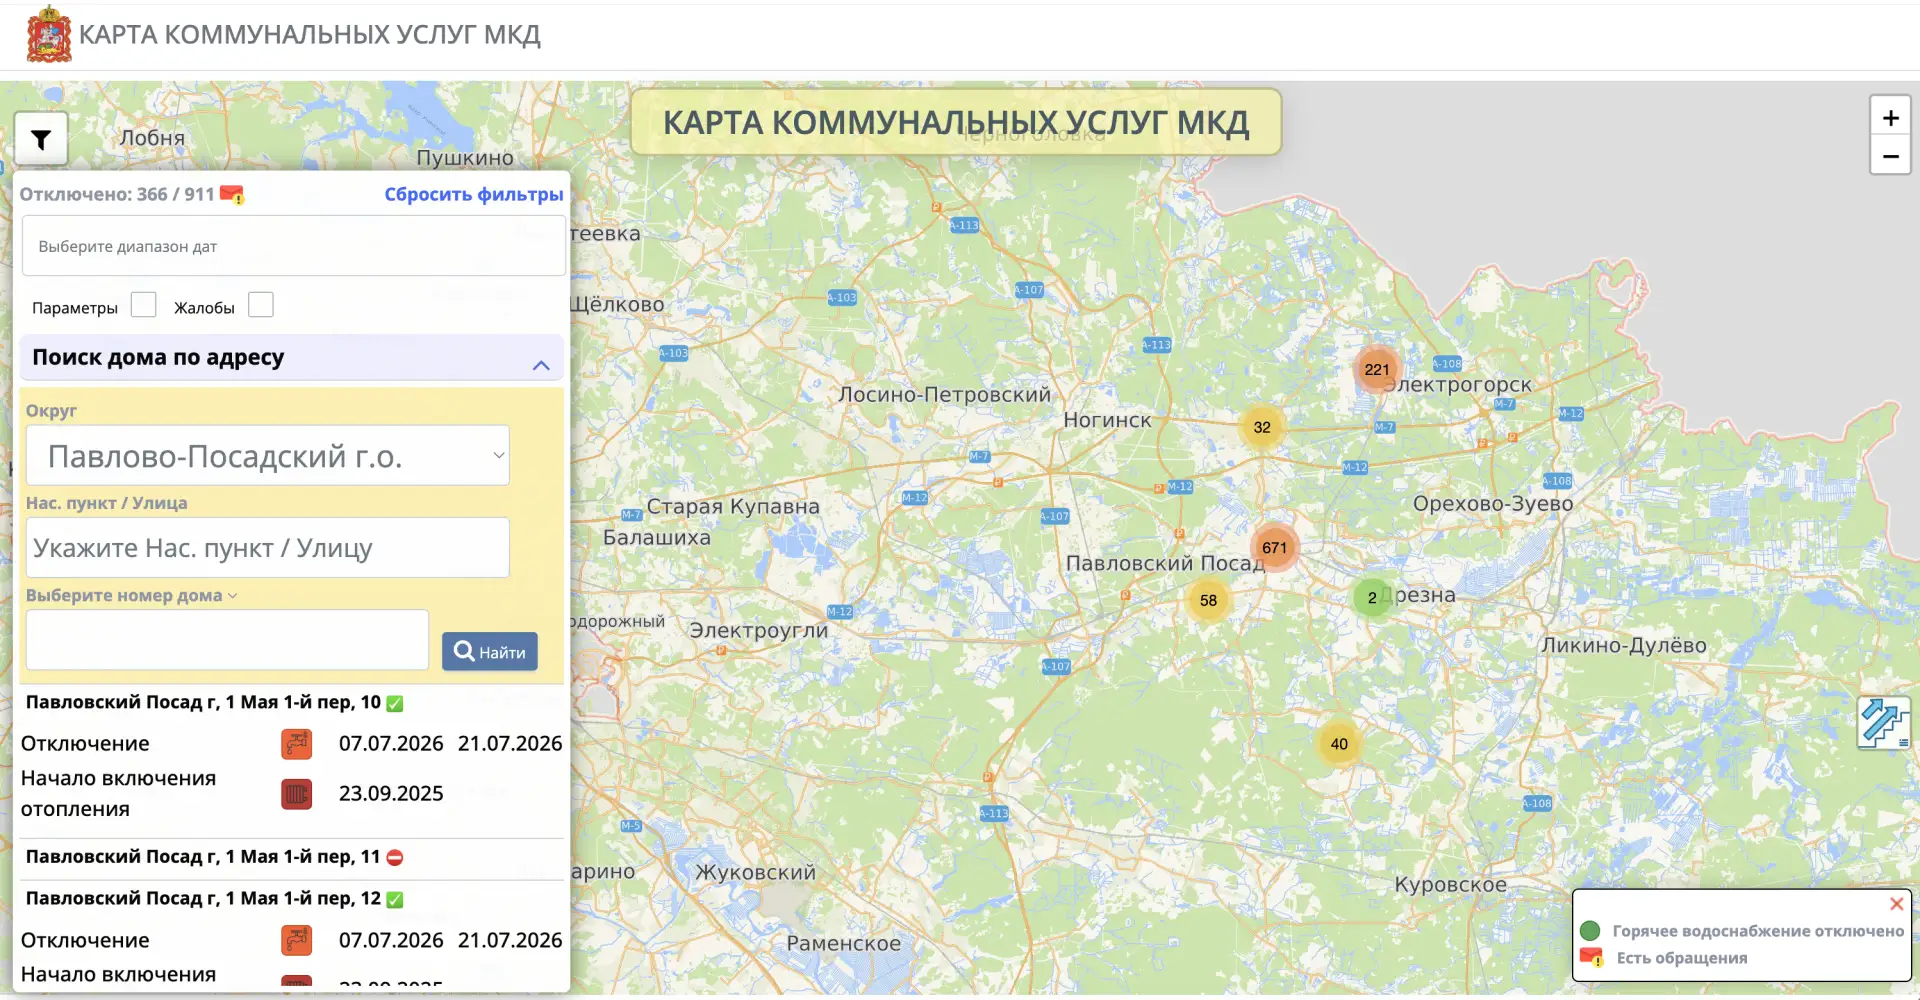Toggle the filter funnel button
This screenshot has width=1920, height=1000.
coord(41,140)
